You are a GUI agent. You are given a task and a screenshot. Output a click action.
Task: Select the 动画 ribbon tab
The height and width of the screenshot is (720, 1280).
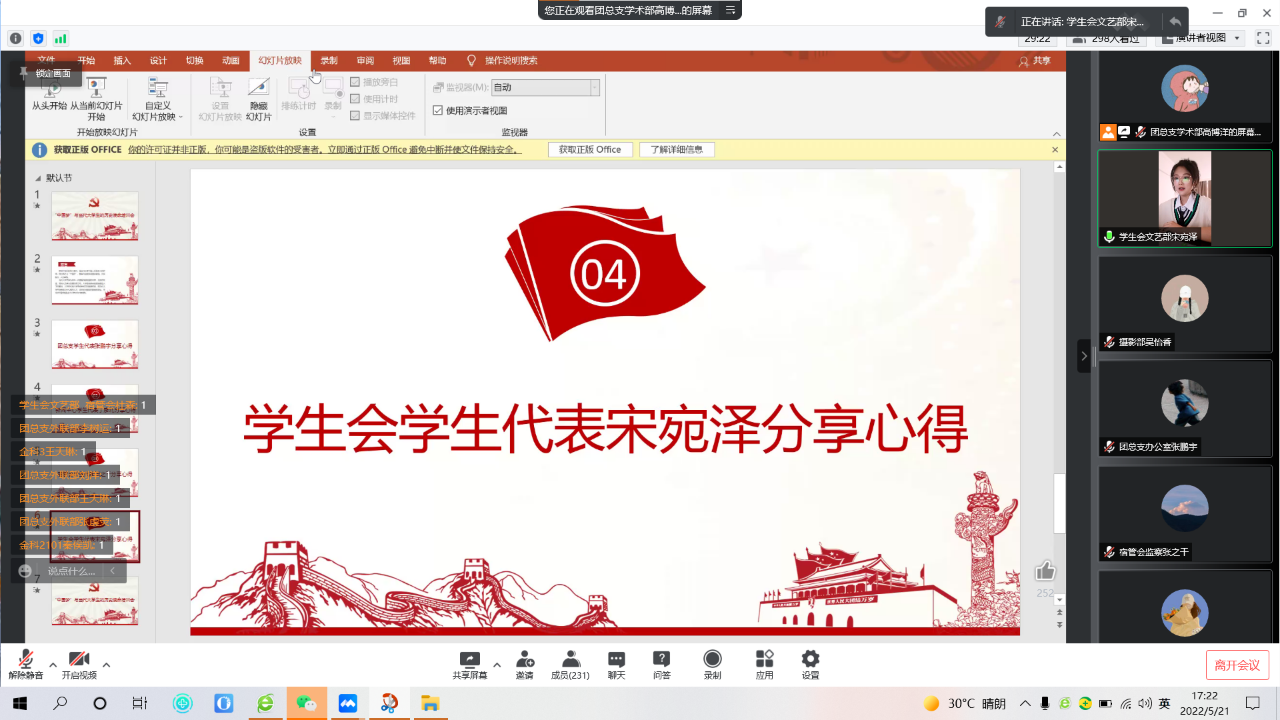[230, 61]
